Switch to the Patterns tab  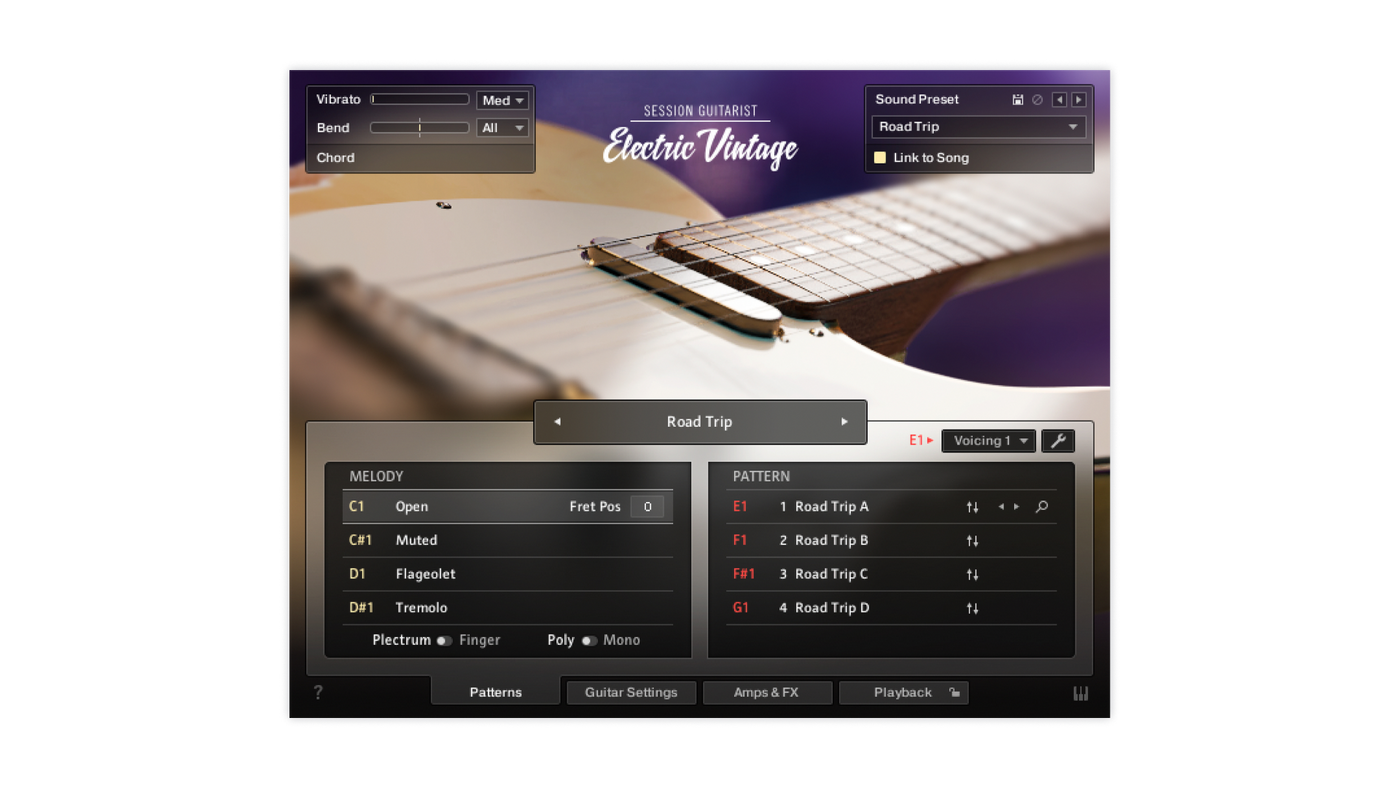click(496, 692)
